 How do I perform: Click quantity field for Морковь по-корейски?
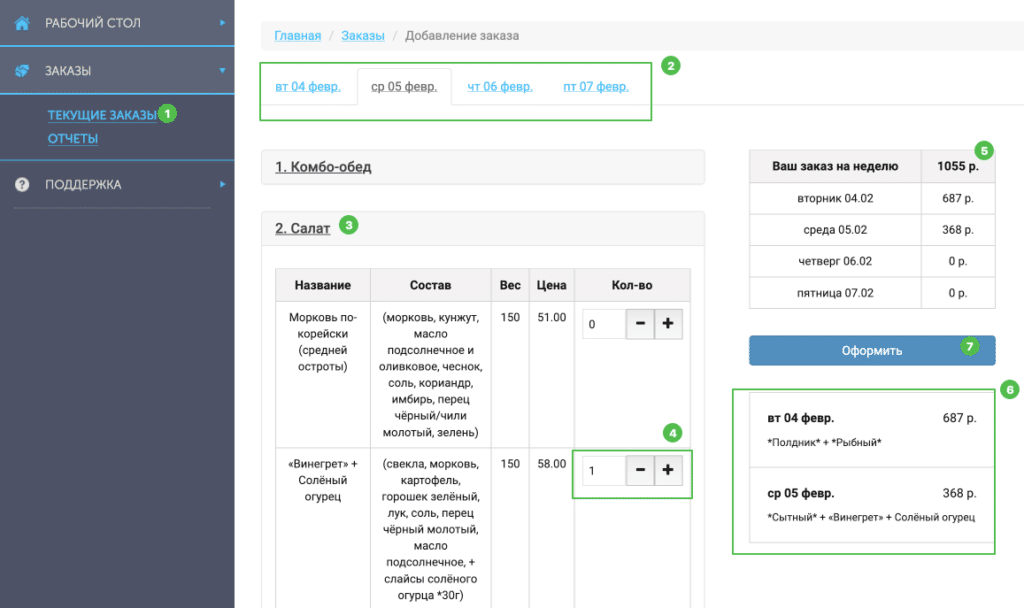tap(604, 324)
